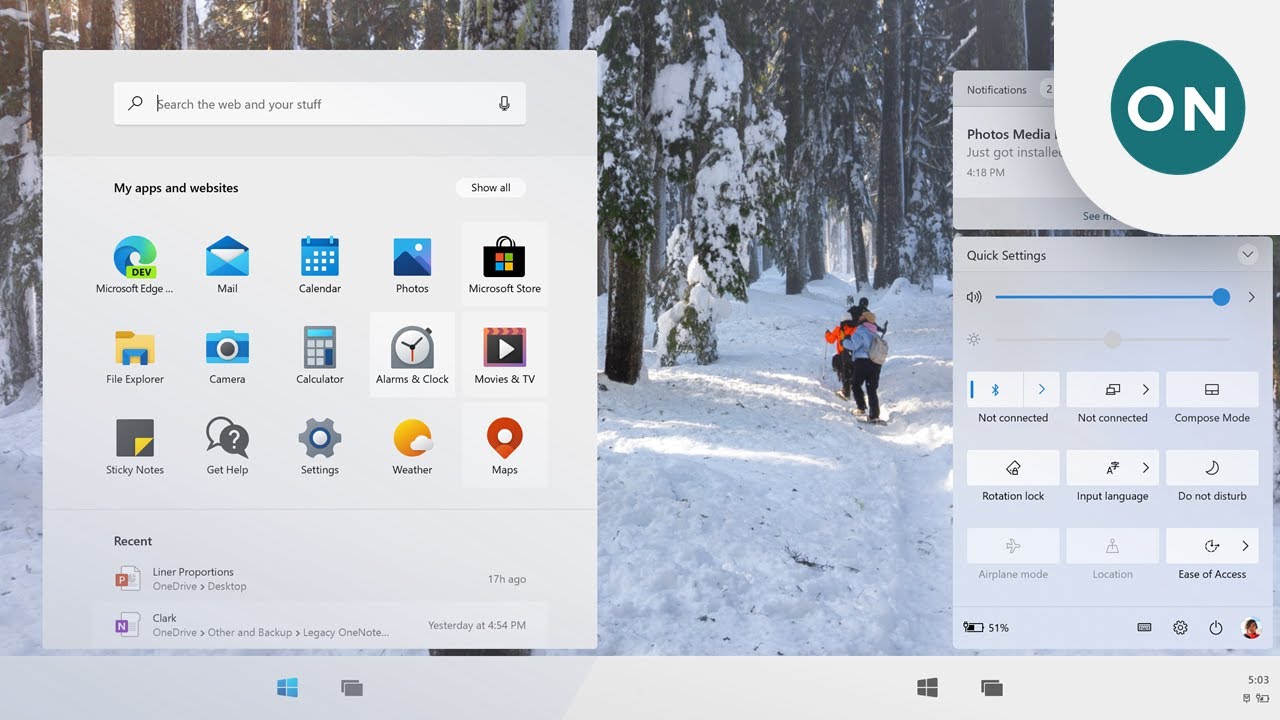The height and width of the screenshot is (720, 1280).
Task: Open the Calendar app
Action: pos(320,265)
